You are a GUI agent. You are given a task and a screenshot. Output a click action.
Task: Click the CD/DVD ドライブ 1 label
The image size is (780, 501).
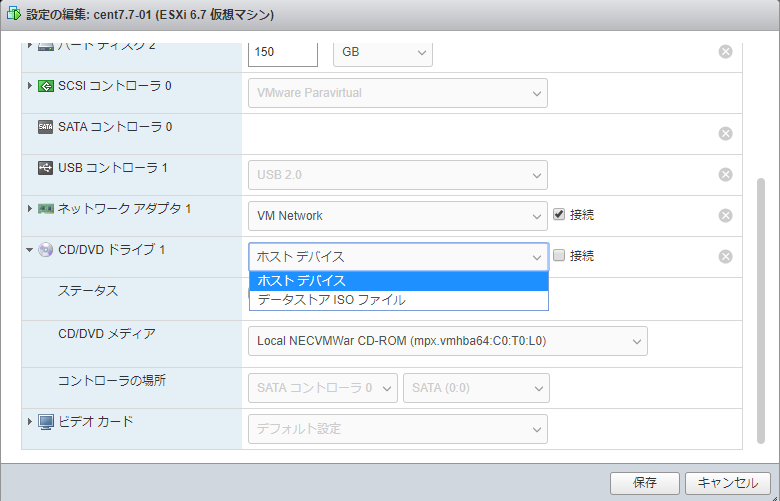pyautogui.click(x=111, y=250)
